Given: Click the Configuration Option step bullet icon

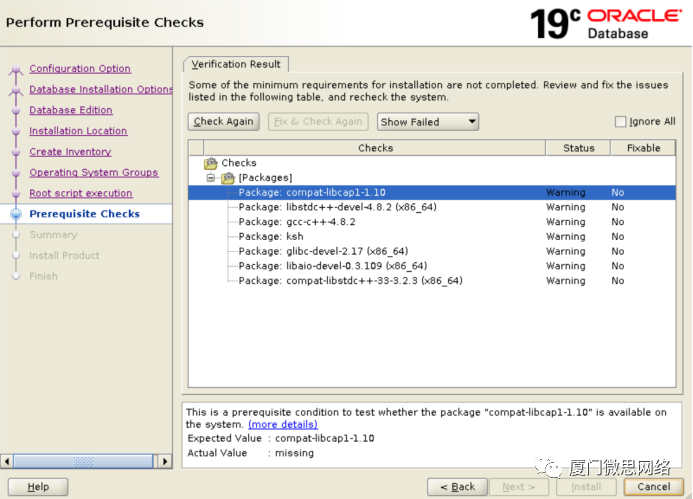Looking at the screenshot, I should [x=16, y=70].
